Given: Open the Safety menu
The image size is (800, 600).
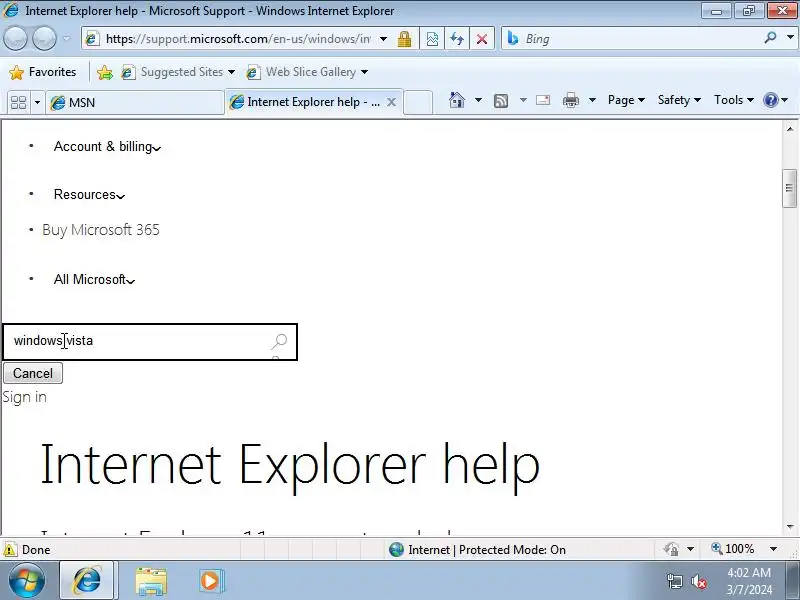Looking at the screenshot, I should [x=679, y=100].
